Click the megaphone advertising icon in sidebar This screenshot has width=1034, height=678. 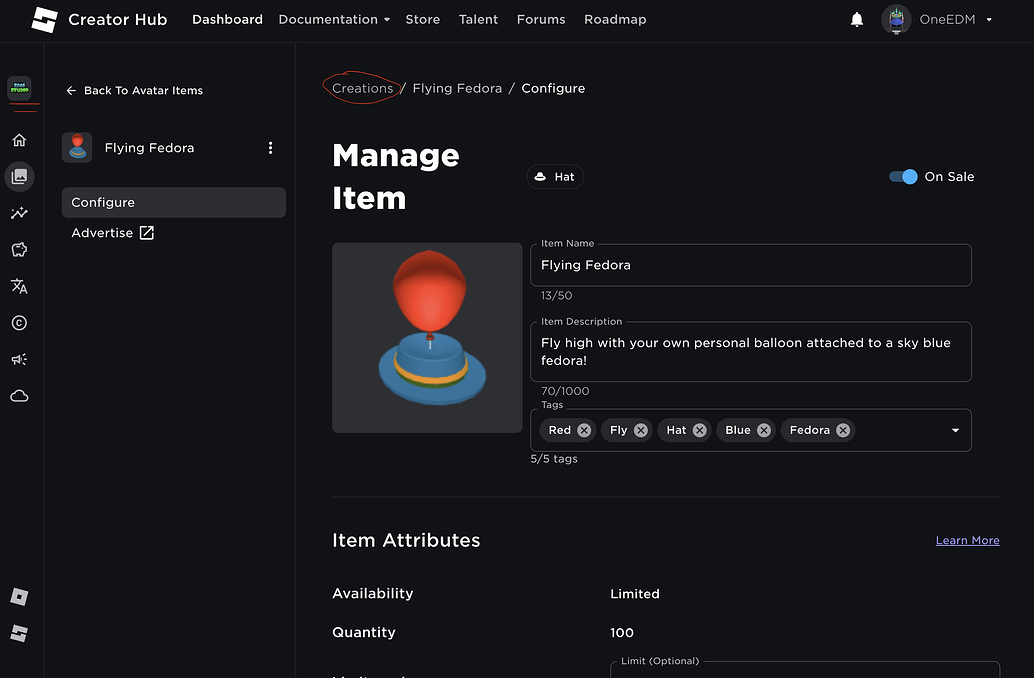pyautogui.click(x=19, y=359)
